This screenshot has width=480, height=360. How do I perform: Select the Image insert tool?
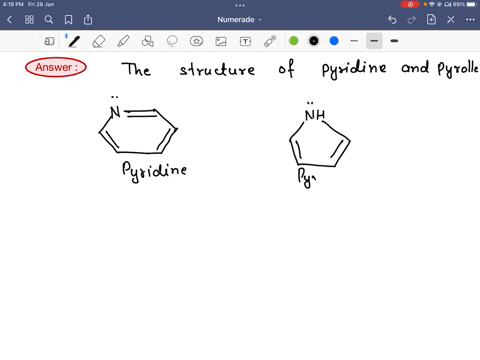(x=221, y=41)
